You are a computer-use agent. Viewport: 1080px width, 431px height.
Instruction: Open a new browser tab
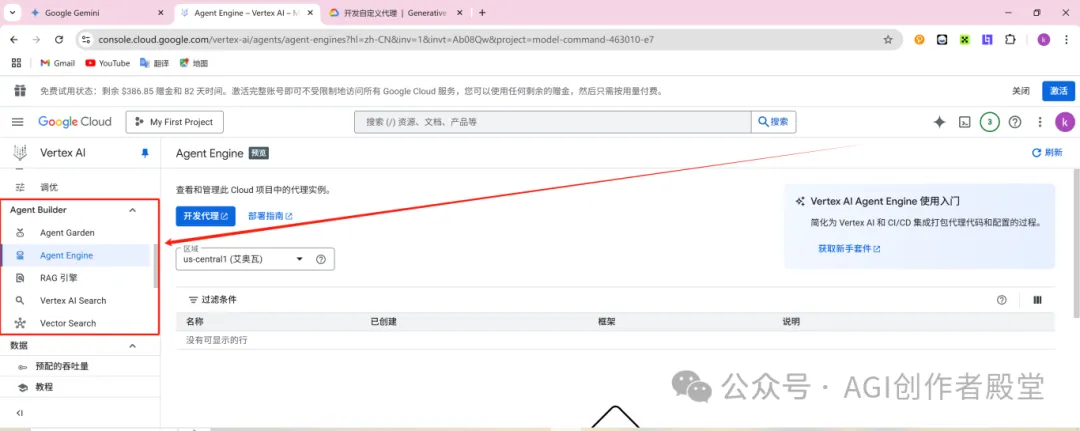pos(482,12)
